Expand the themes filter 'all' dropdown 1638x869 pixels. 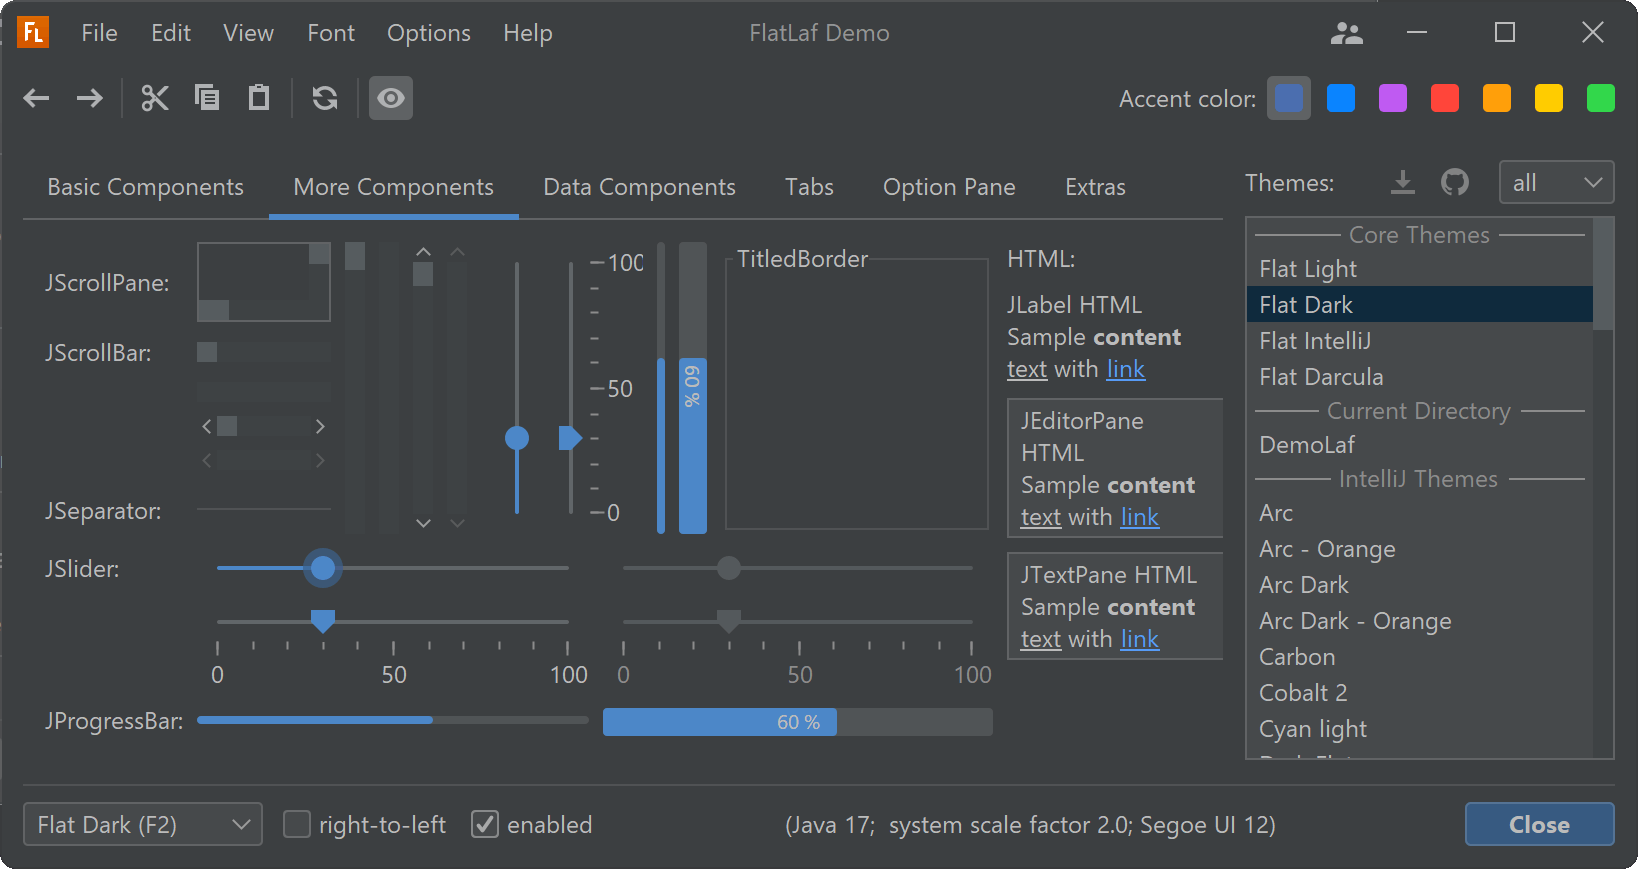[1556, 183]
